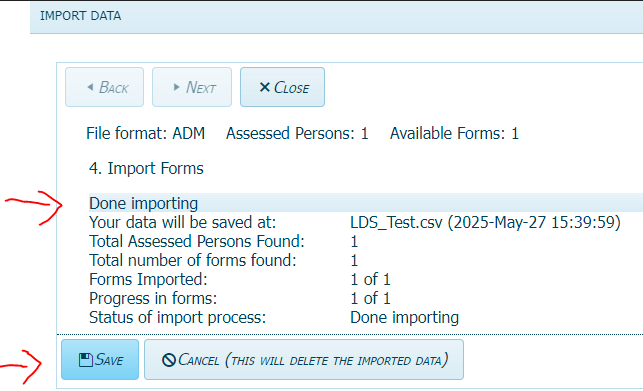643x391 pixels.
Task: Click the right arrow icon on Next
Action: click(176, 87)
